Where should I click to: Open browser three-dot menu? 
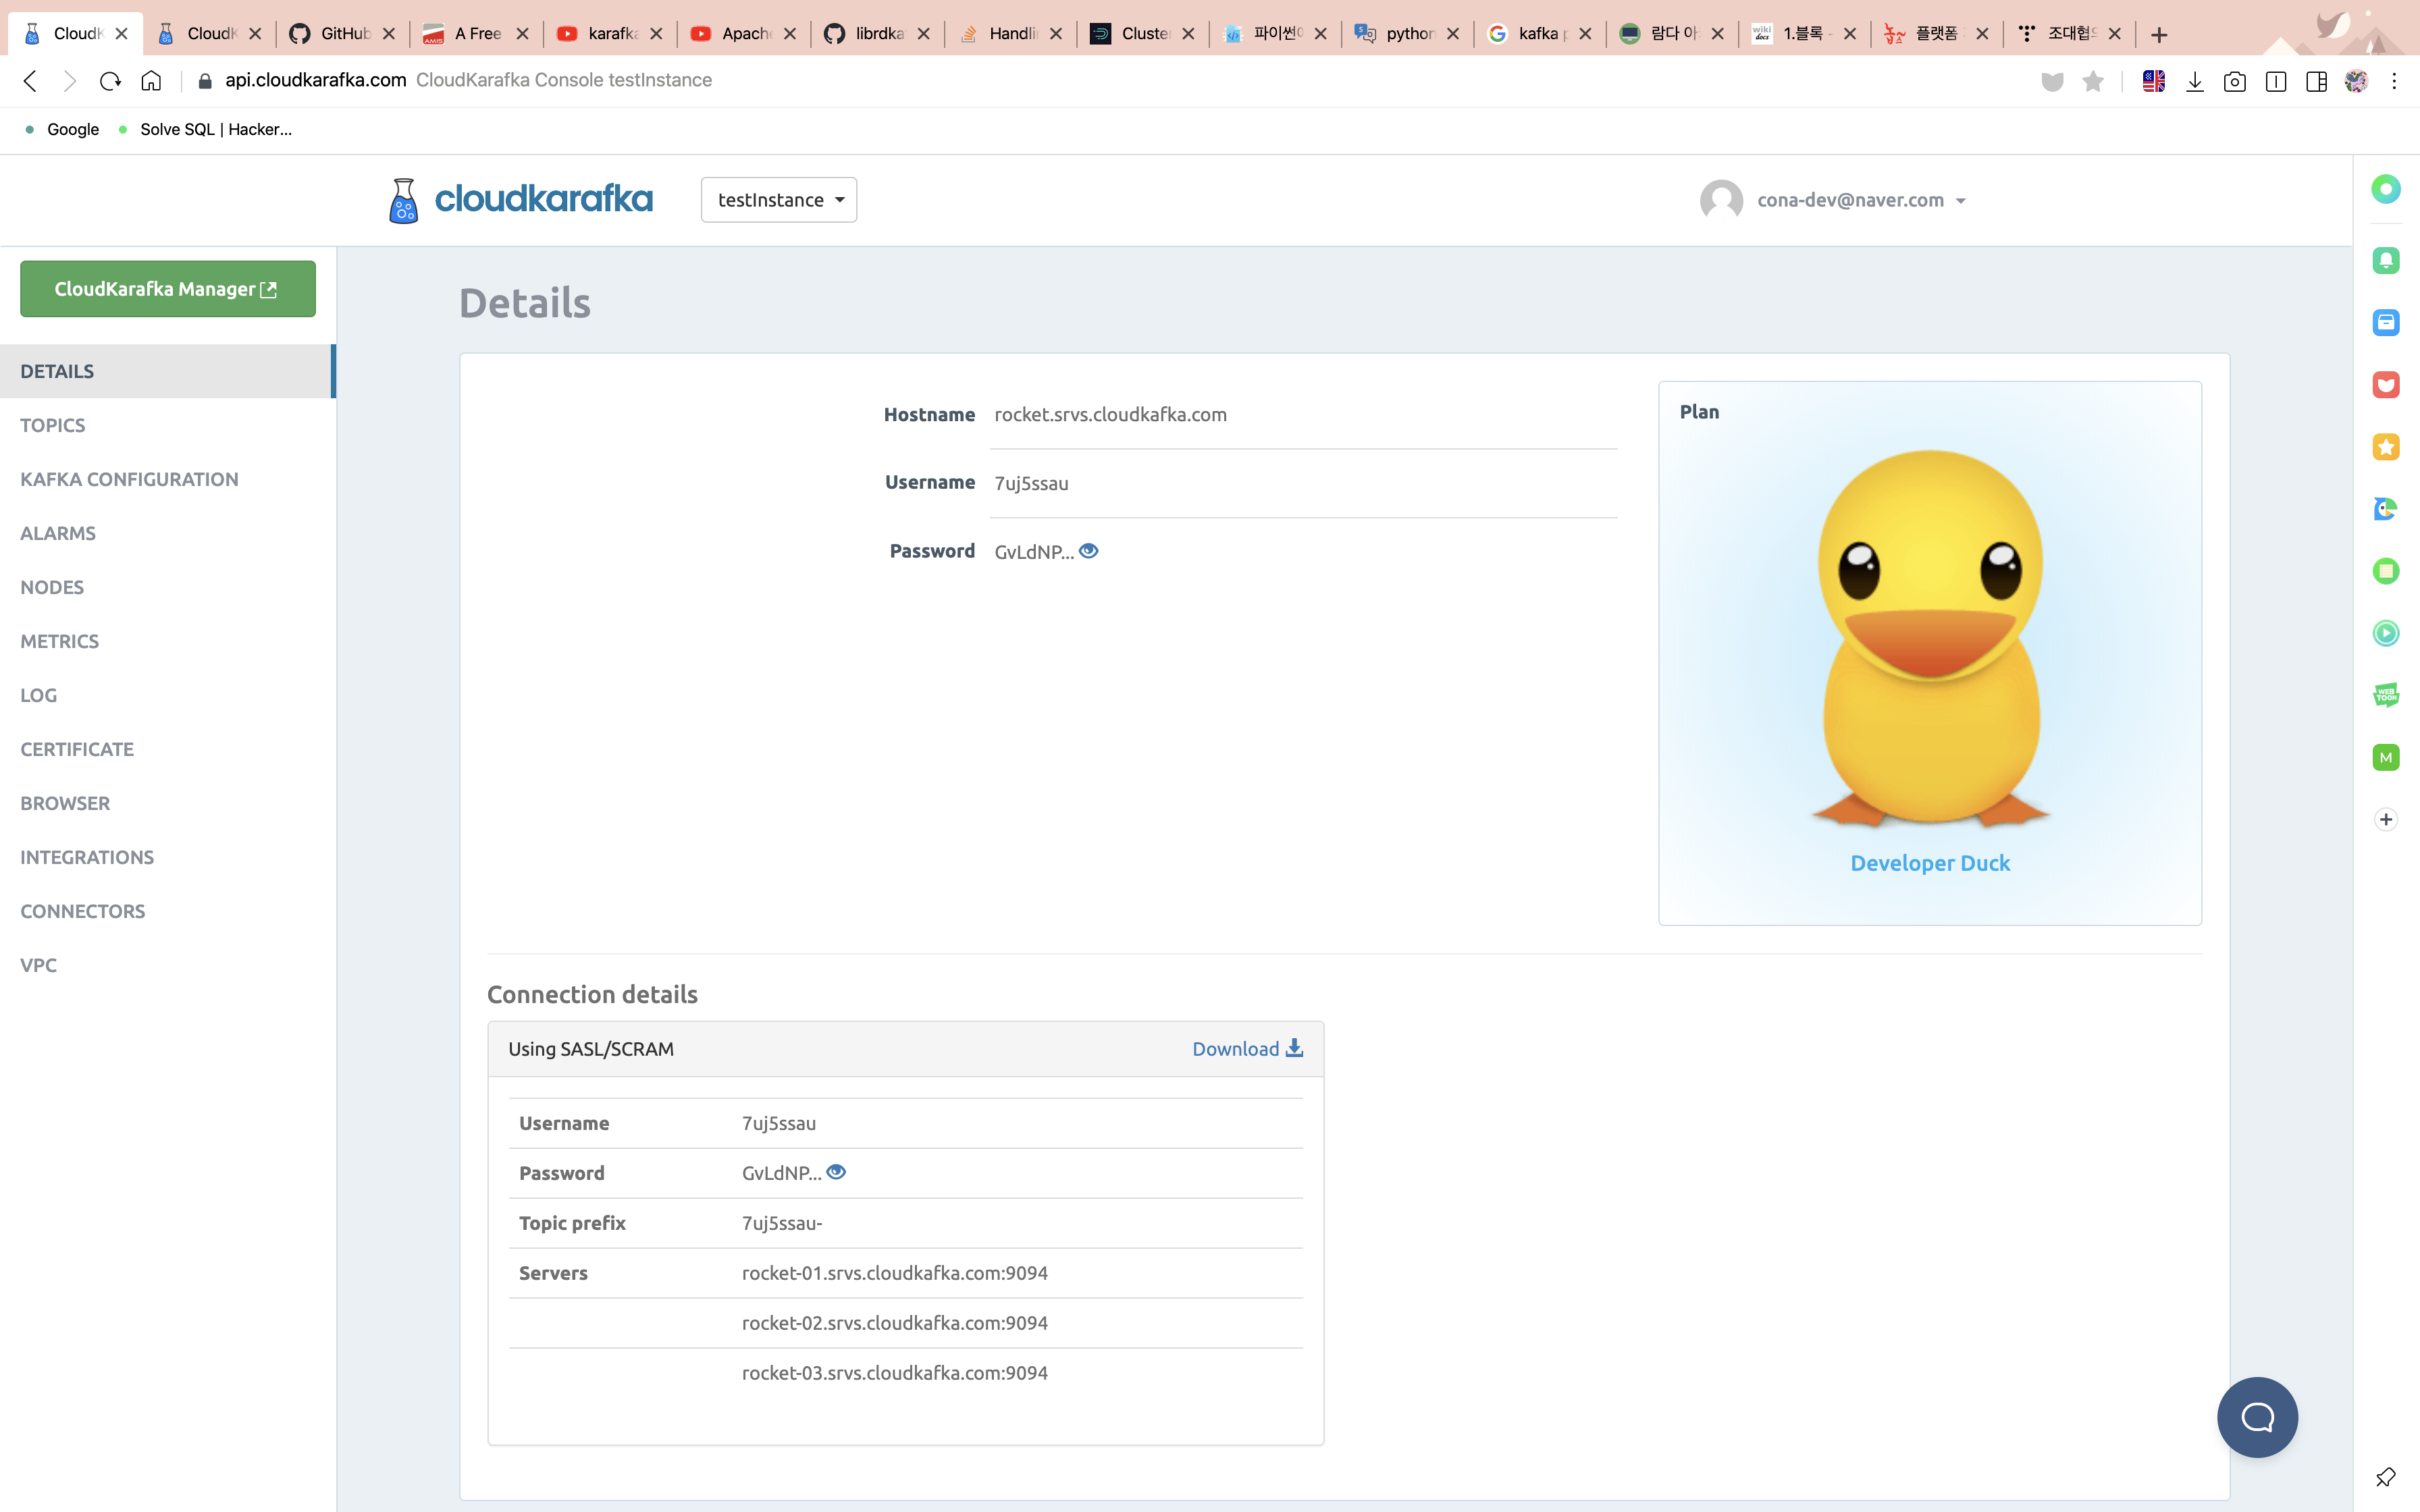point(2394,81)
